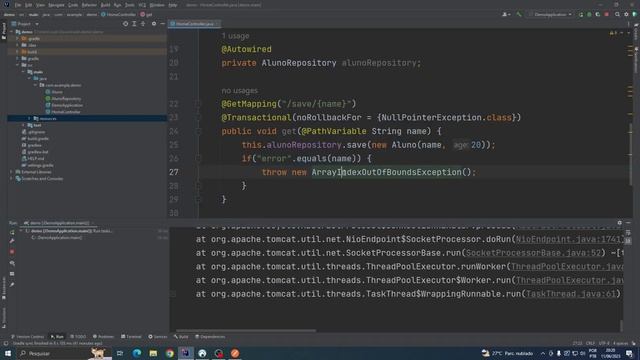This screenshot has height=360, width=640.
Task: Expand the build folder in project tree
Action: tap(17, 52)
